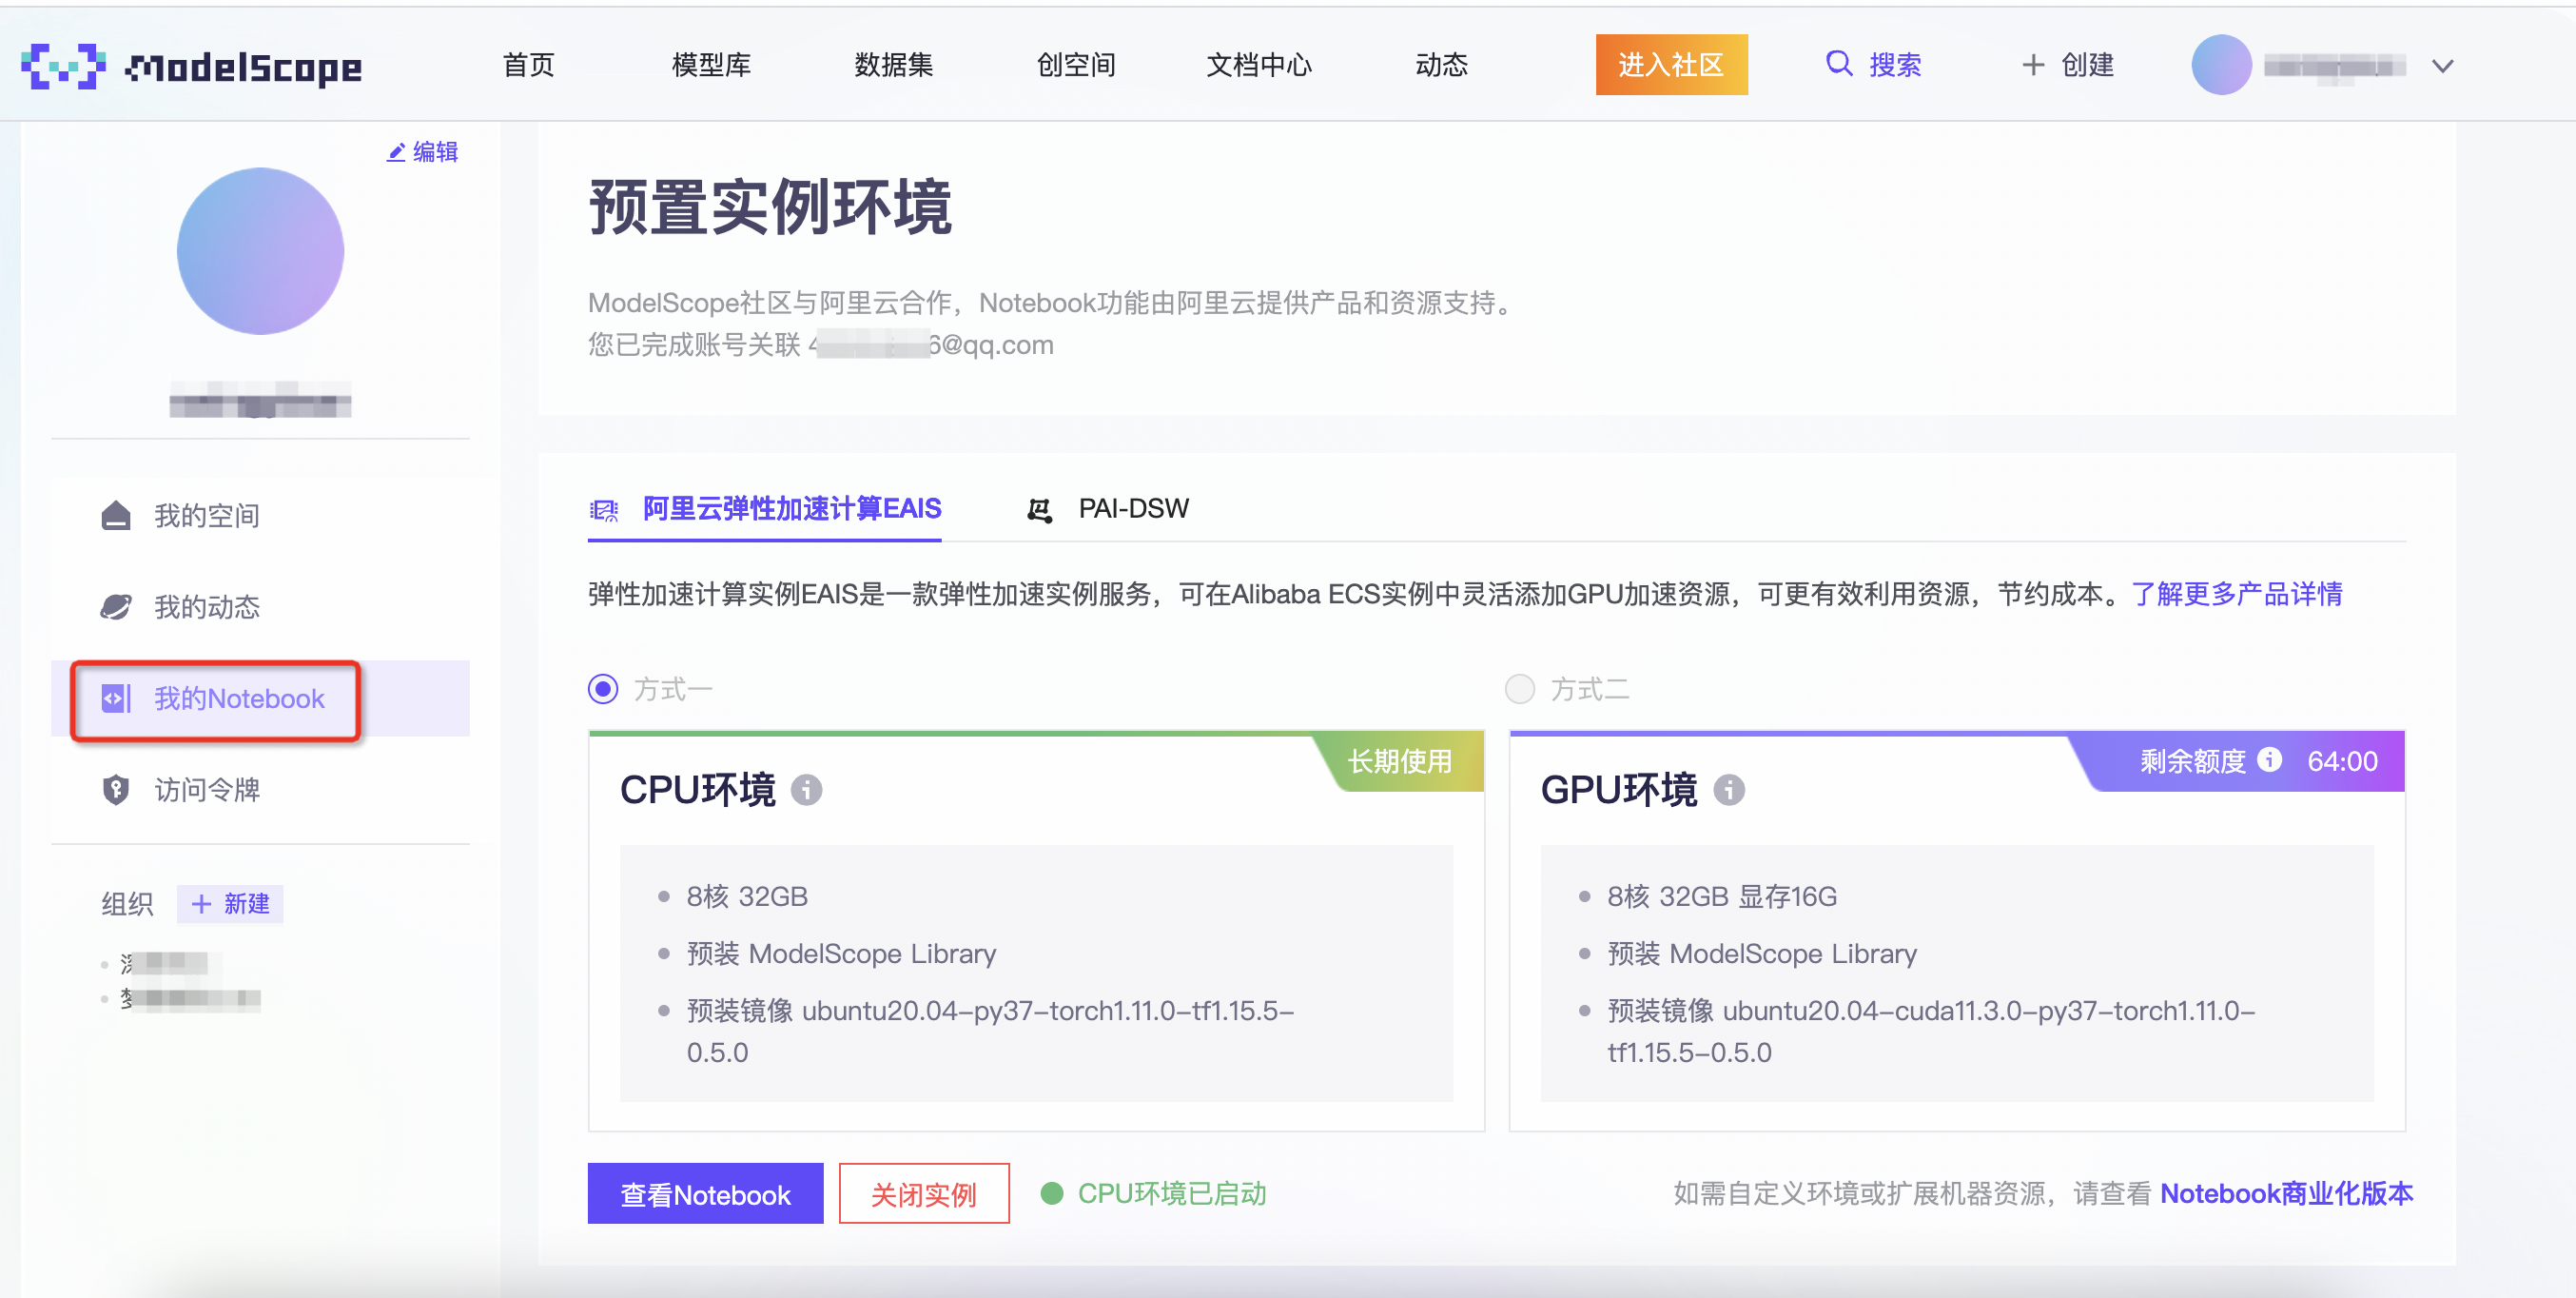Open the Notebook商业化版本 link
This screenshot has width=2576, height=1298.
pyautogui.click(x=2287, y=1194)
